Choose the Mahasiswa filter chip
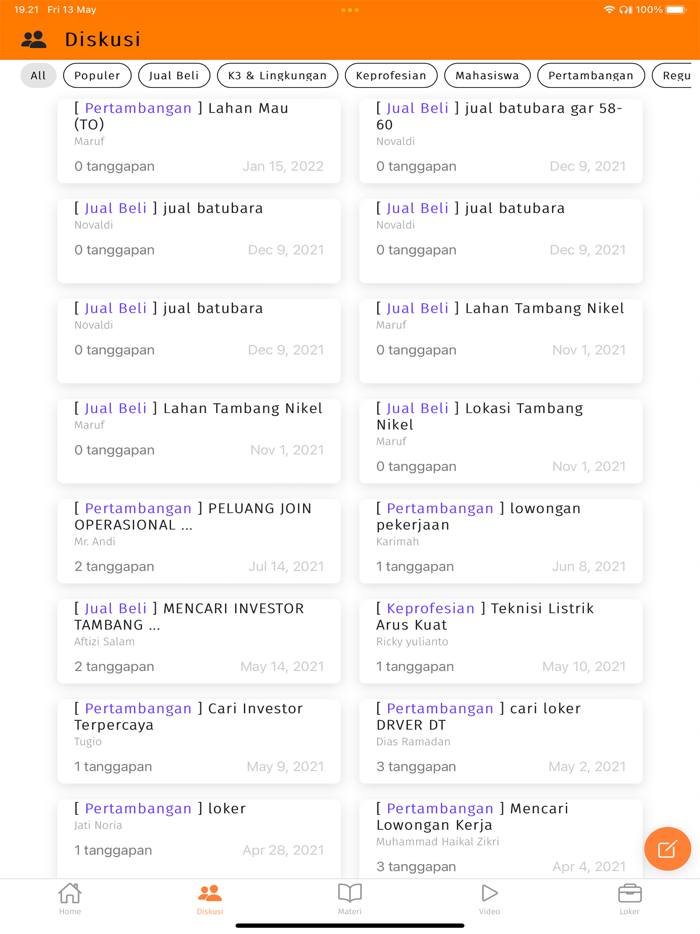The image size is (700, 934). [x=487, y=75]
